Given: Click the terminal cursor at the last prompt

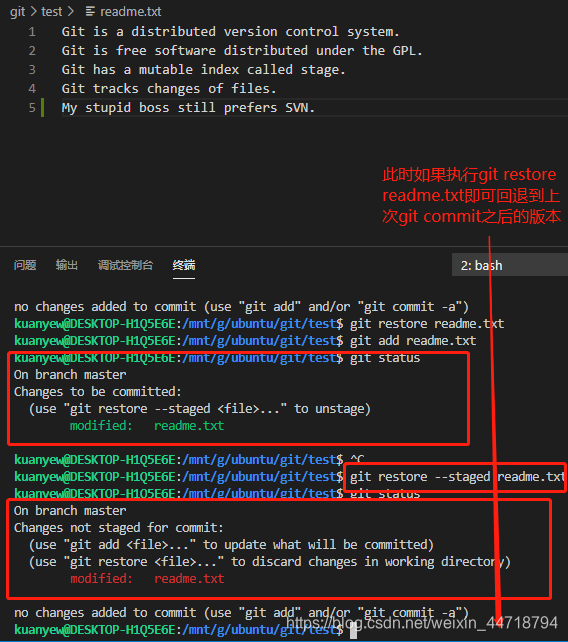Looking at the screenshot, I should tap(353, 631).
